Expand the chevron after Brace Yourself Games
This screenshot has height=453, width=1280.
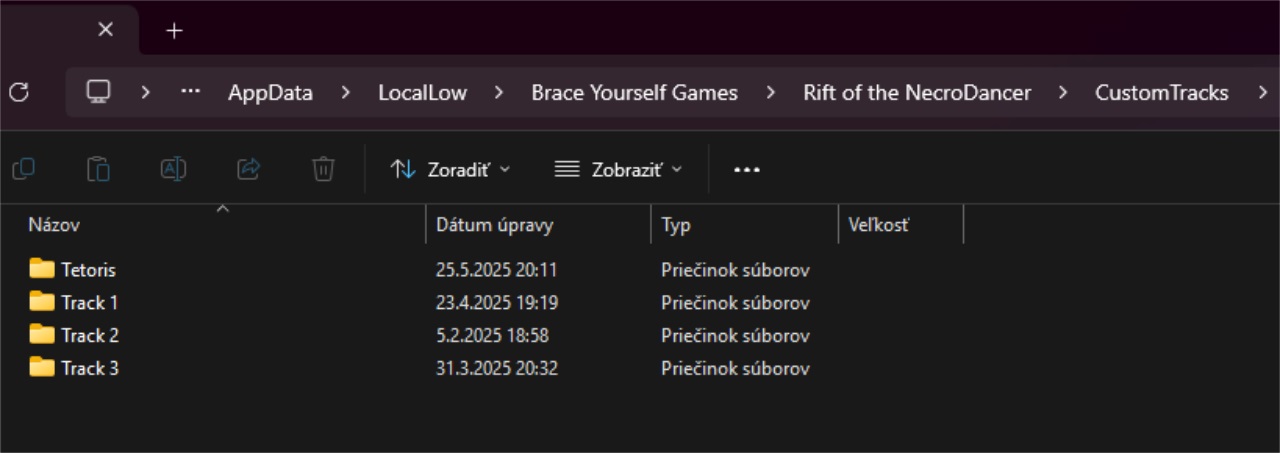click(x=770, y=93)
